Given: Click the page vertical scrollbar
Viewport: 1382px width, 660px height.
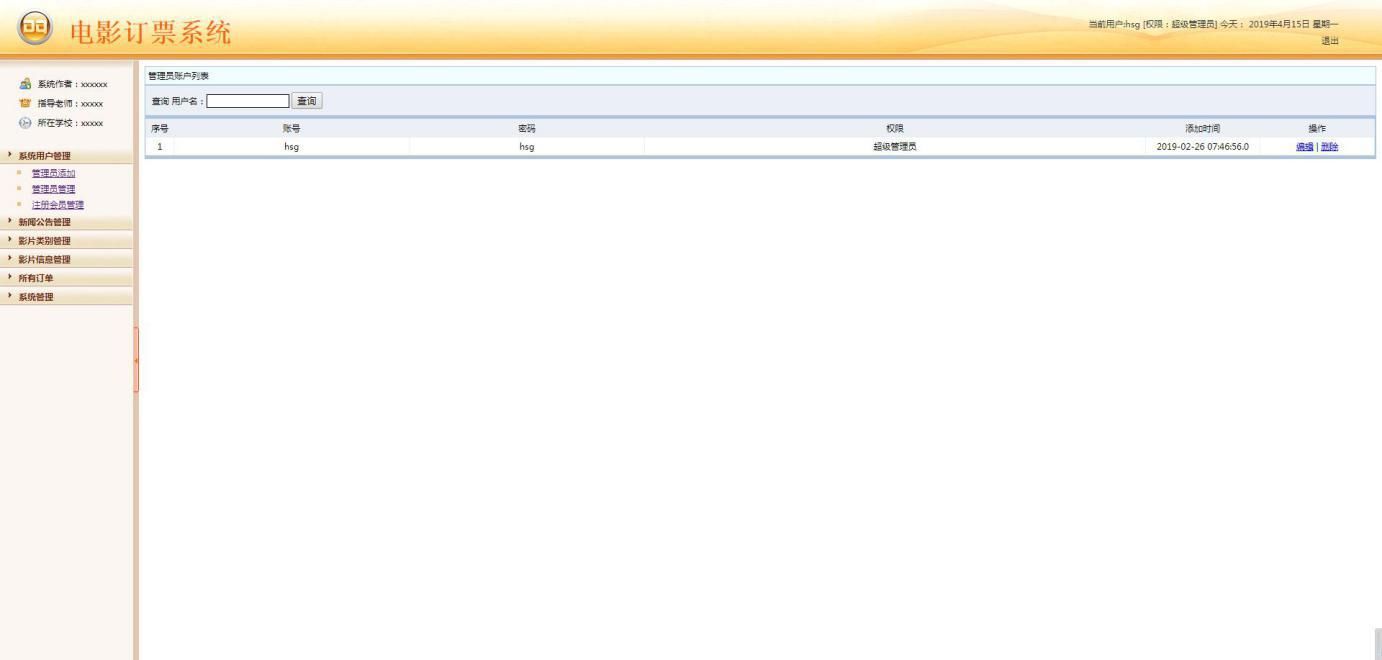Looking at the screenshot, I should pos(1378,644).
